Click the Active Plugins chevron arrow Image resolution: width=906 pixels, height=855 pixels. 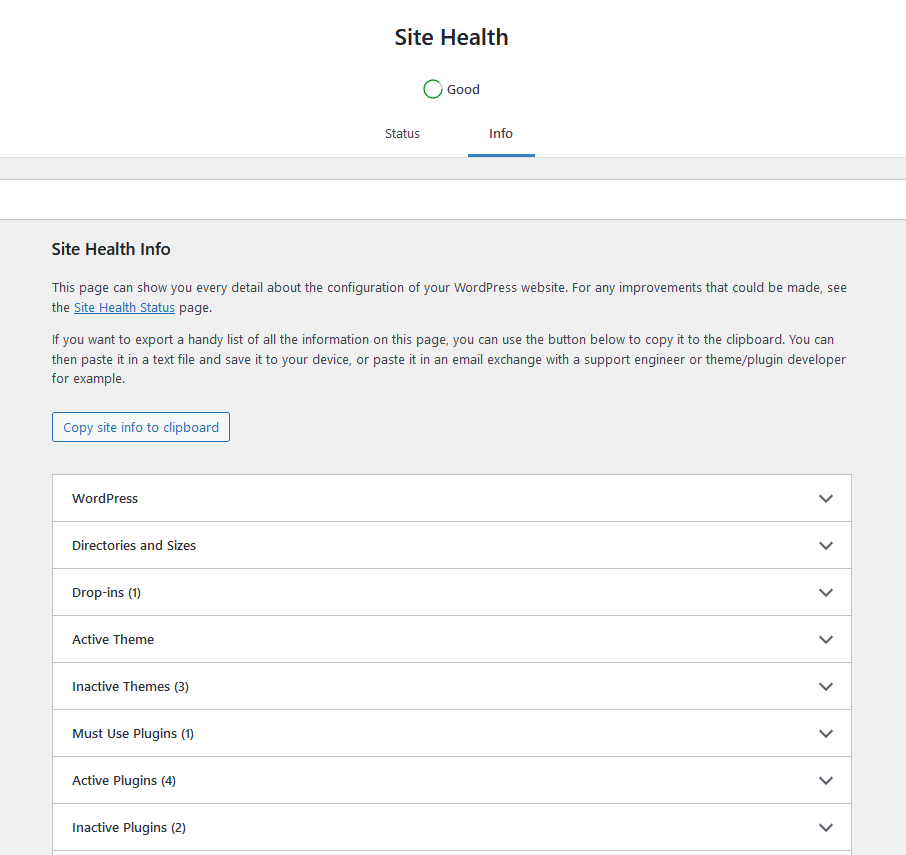coord(826,780)
